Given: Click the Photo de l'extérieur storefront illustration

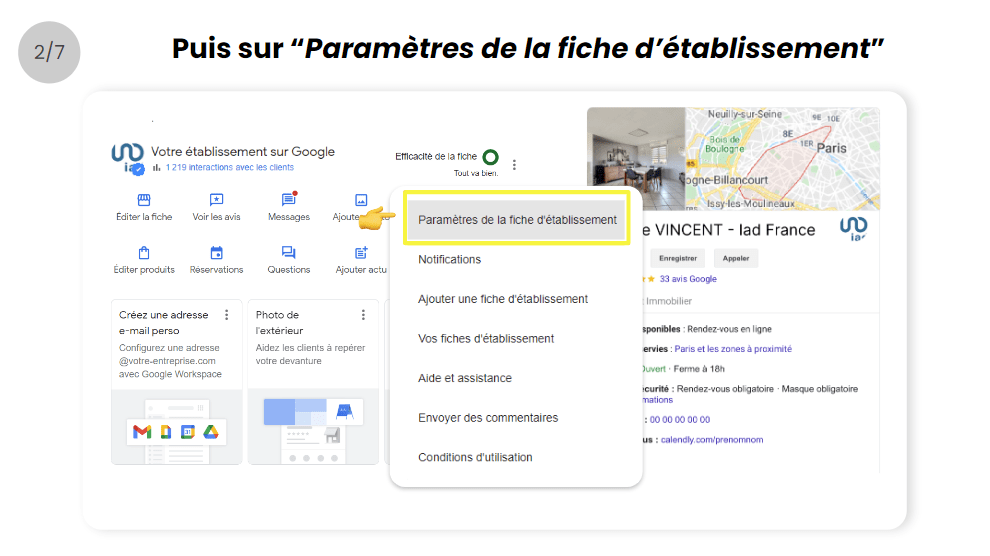Looking at the screenshot, I should [313, 427].
